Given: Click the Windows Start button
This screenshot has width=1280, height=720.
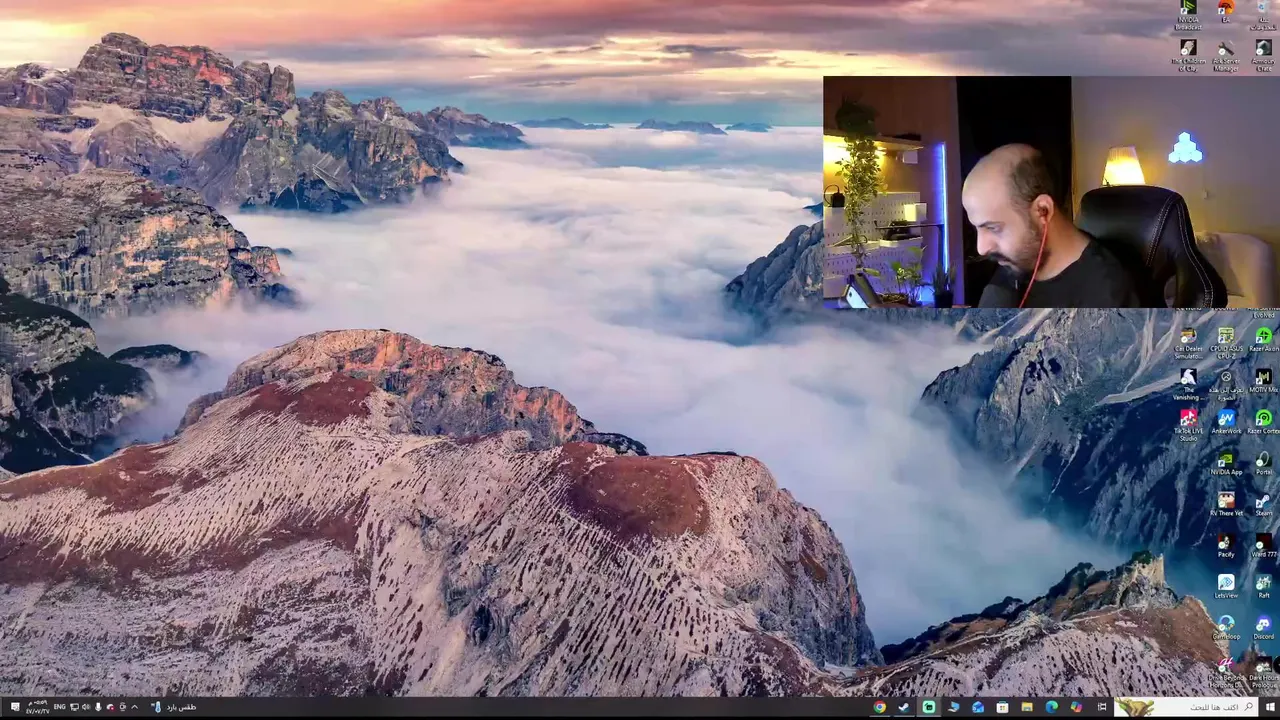Looking at the screenshot, I should point(1270,707).
